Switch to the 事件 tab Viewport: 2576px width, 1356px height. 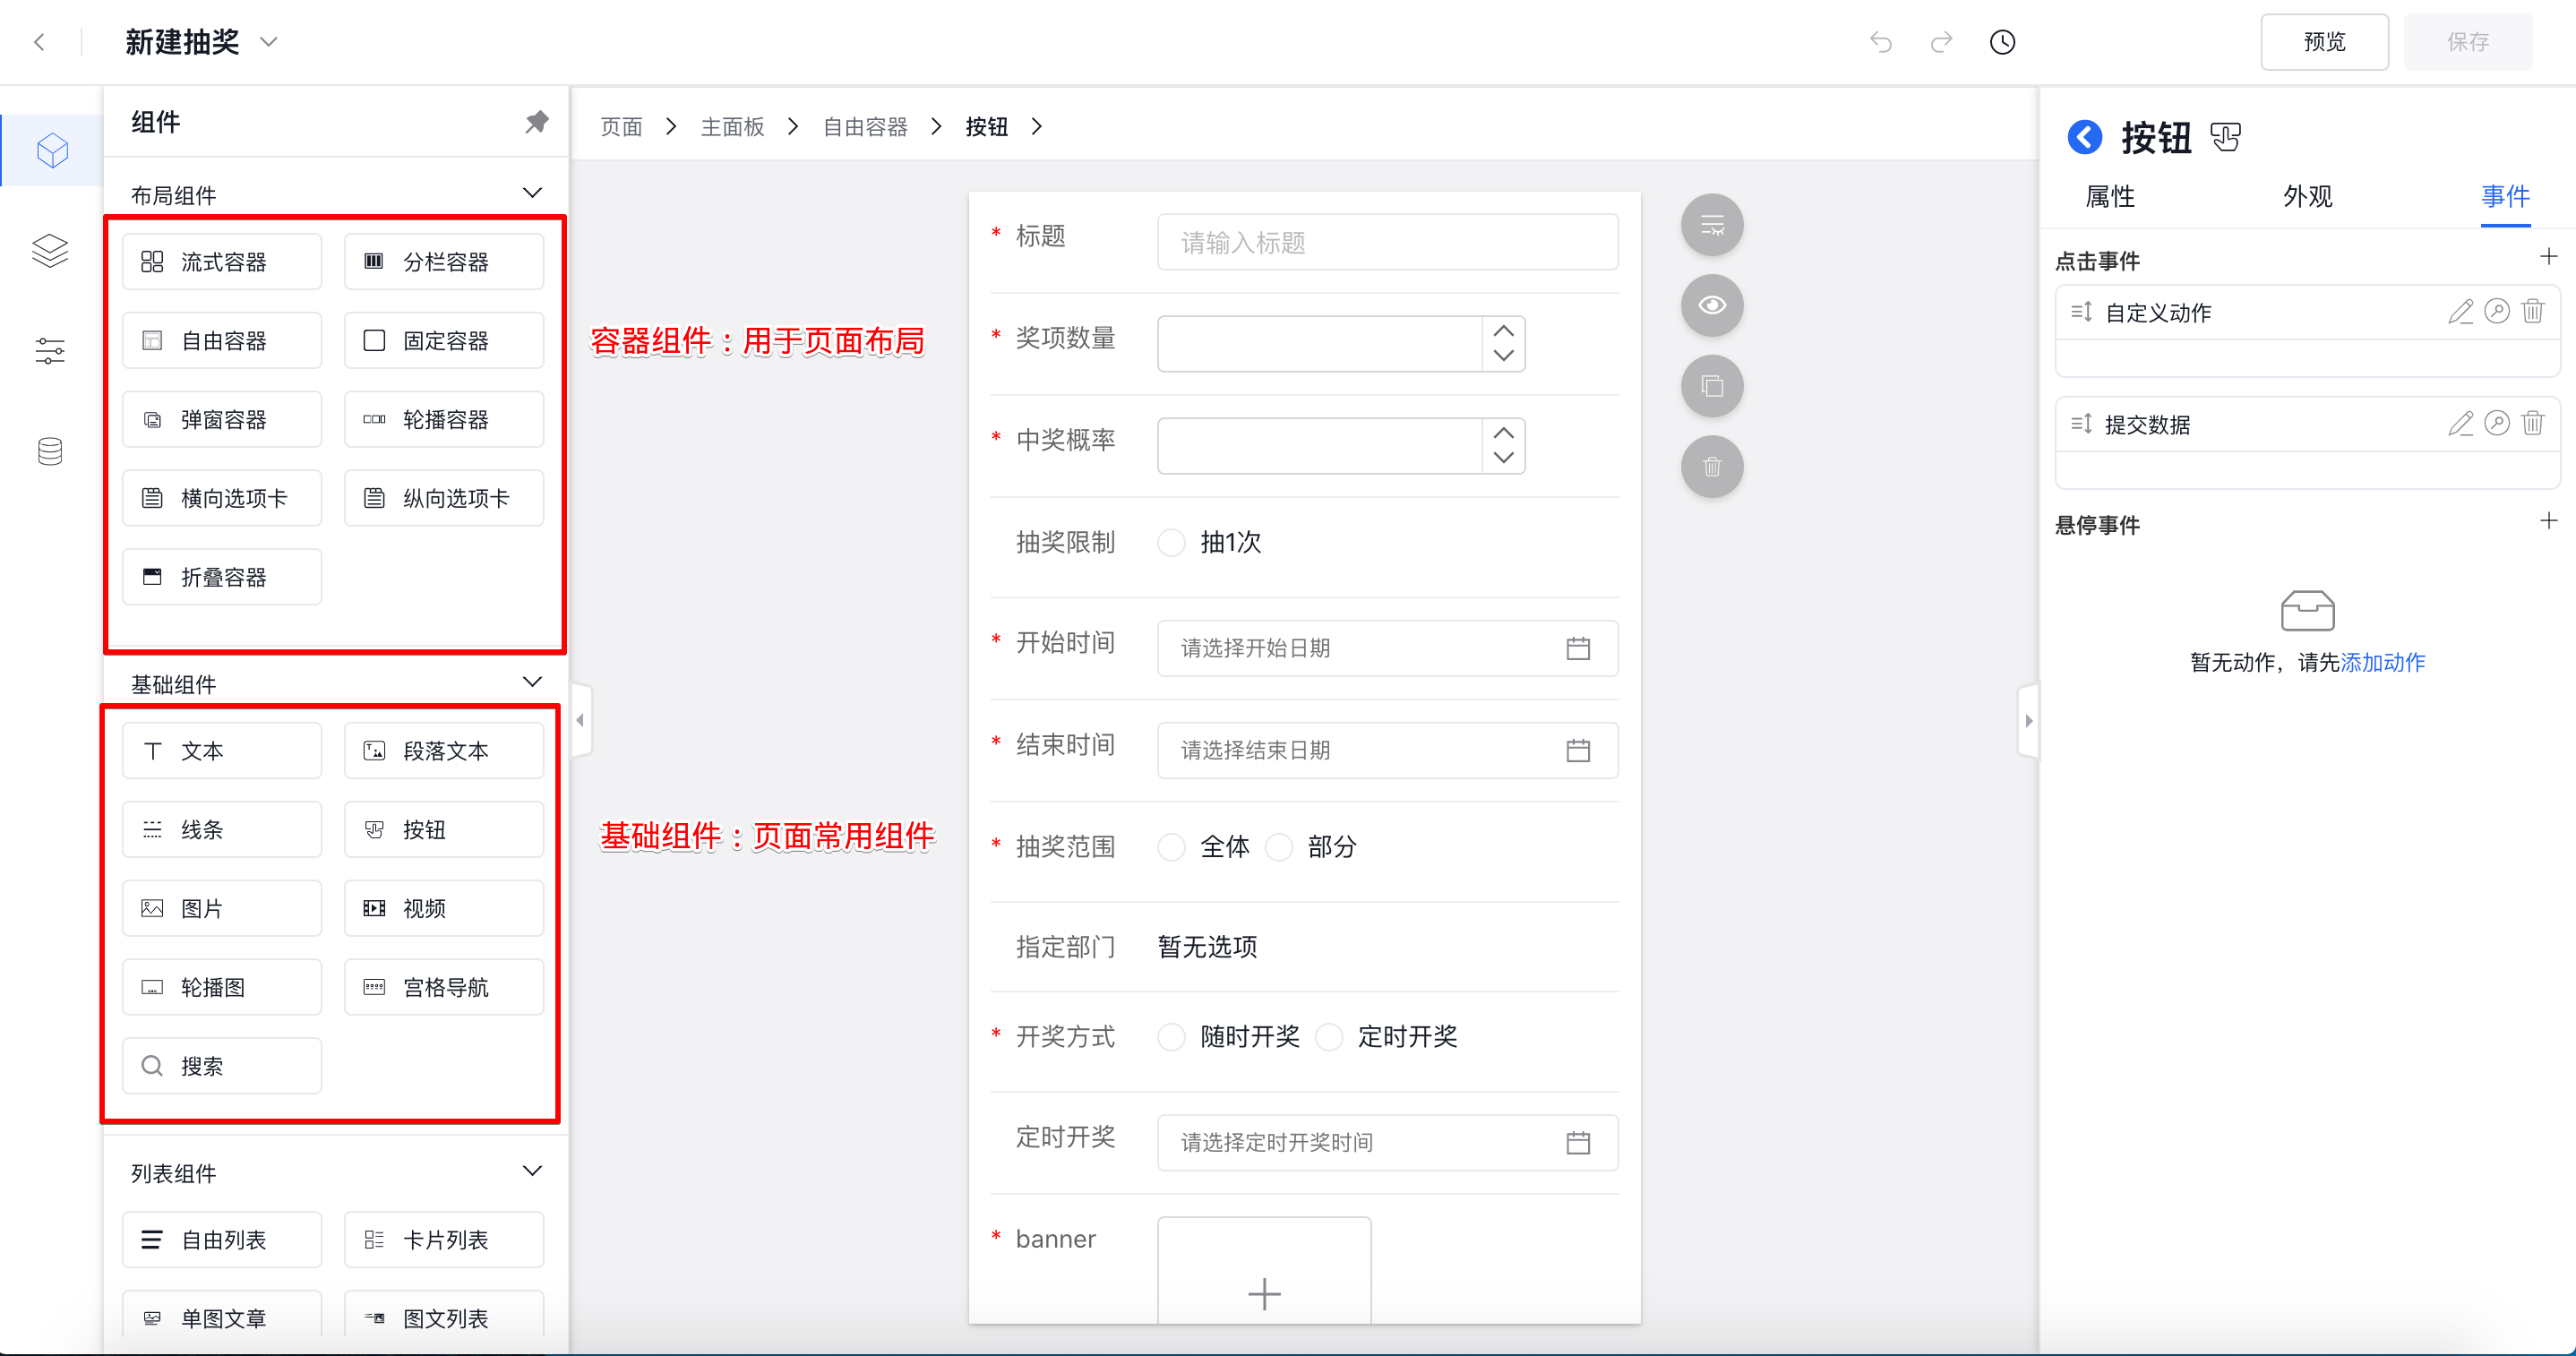click(x=2505, y=196)
